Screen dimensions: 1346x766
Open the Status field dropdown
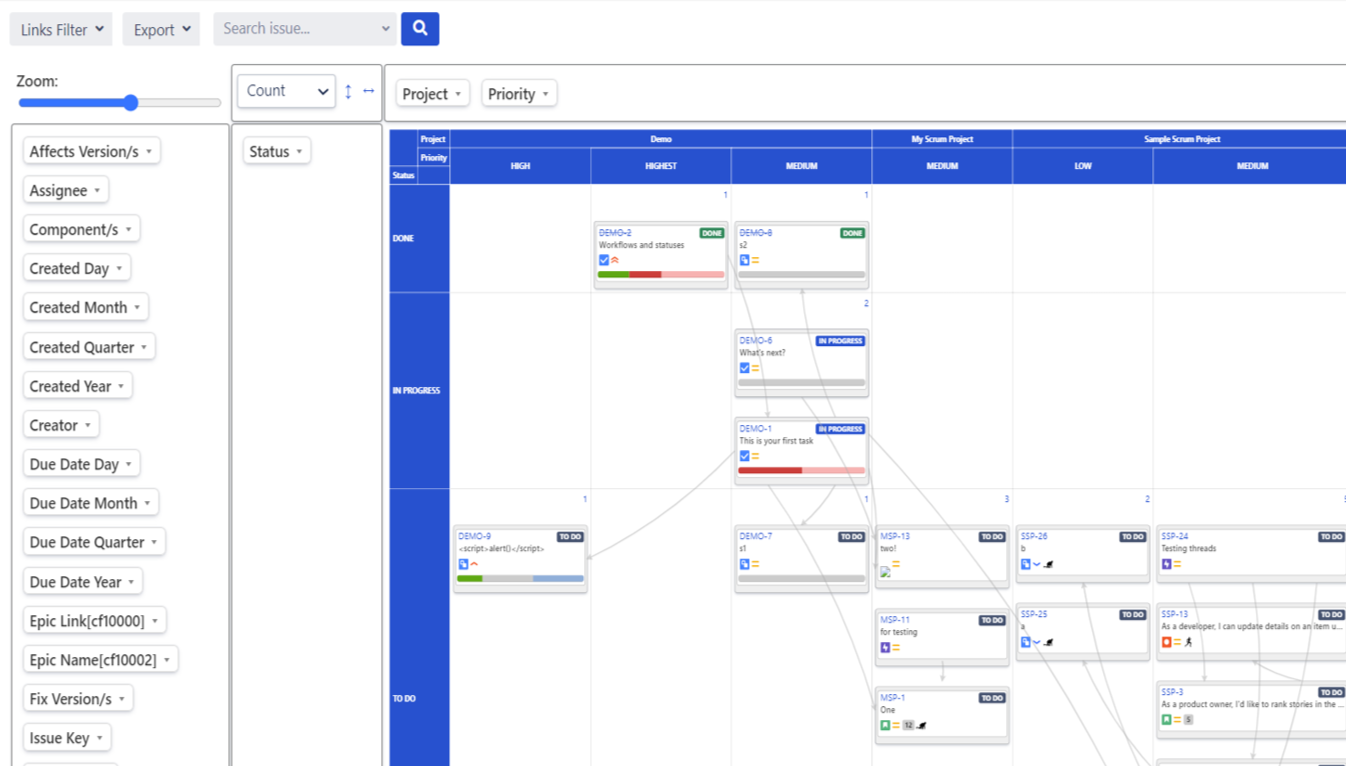pos(277,151)
